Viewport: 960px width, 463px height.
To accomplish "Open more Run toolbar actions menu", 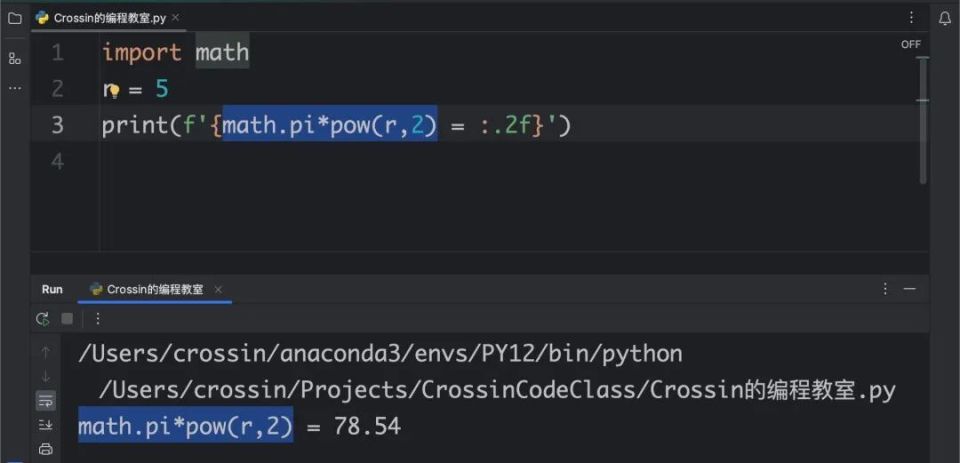I will 97,318.
